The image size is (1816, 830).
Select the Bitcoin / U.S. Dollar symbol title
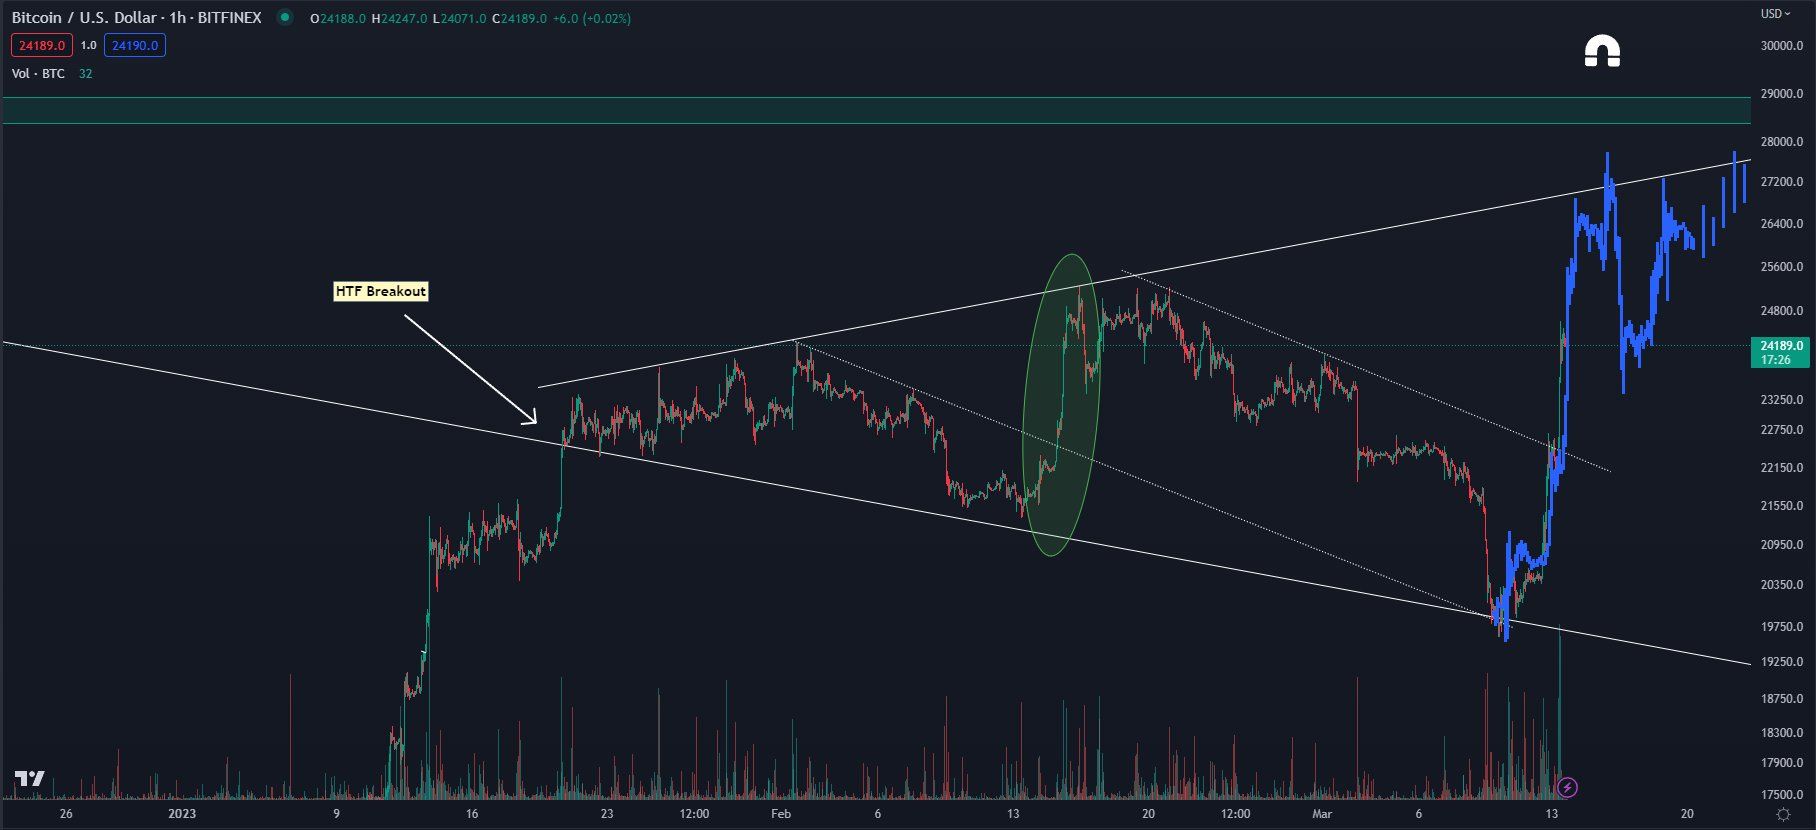(x=136, y=18)
